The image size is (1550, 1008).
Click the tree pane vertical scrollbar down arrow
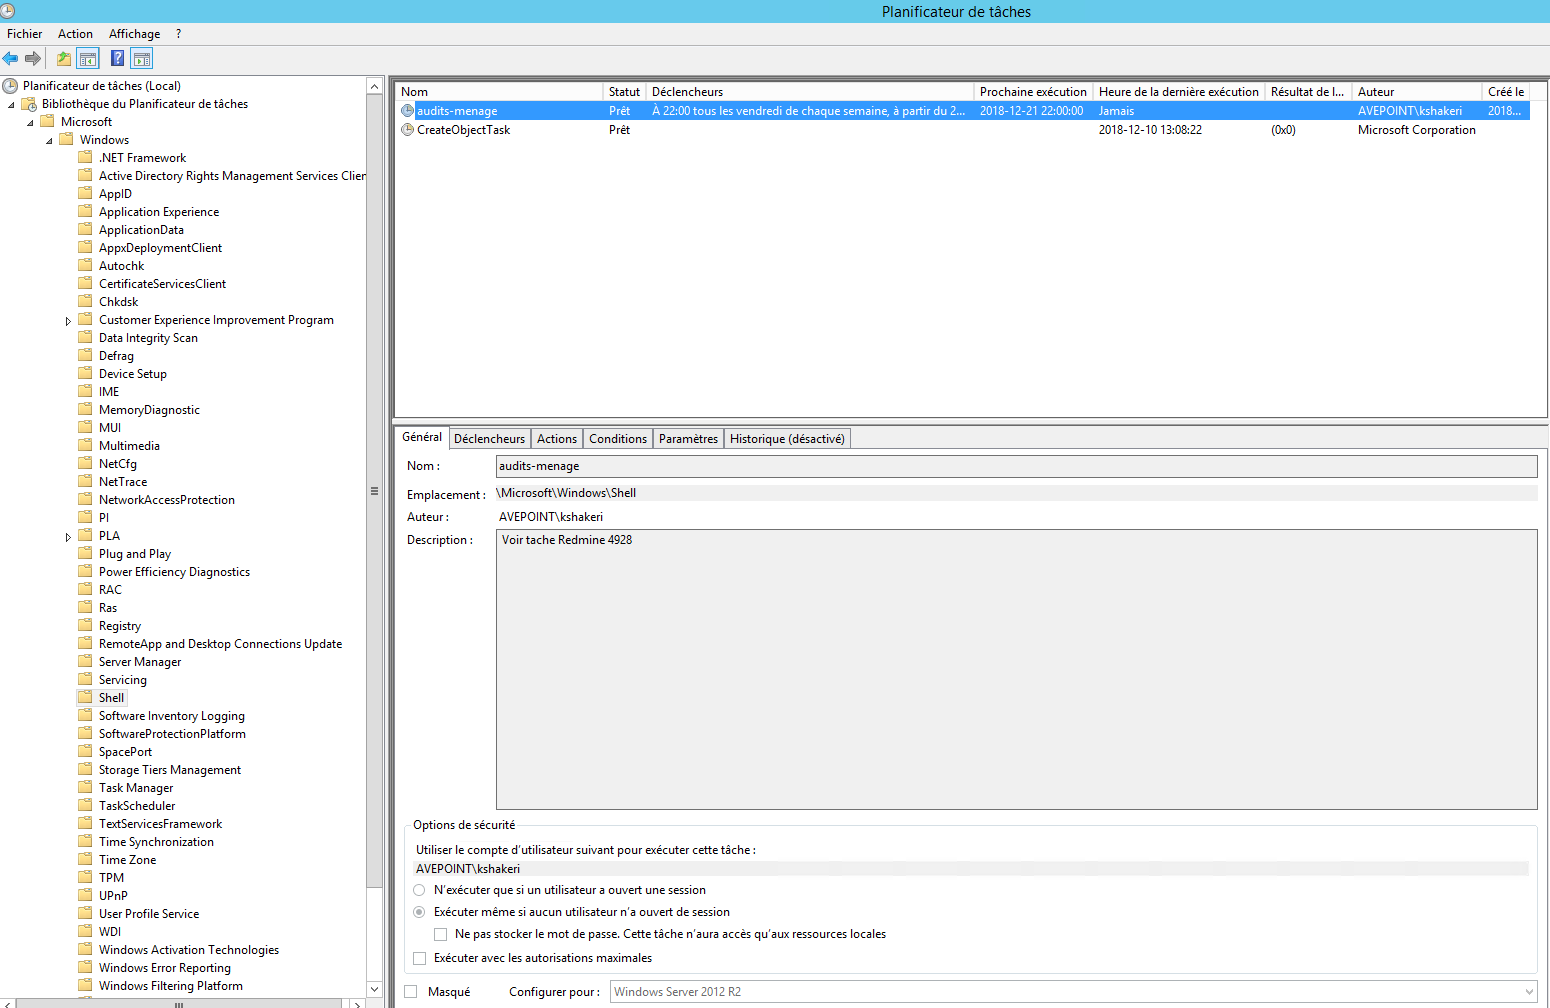375,989
